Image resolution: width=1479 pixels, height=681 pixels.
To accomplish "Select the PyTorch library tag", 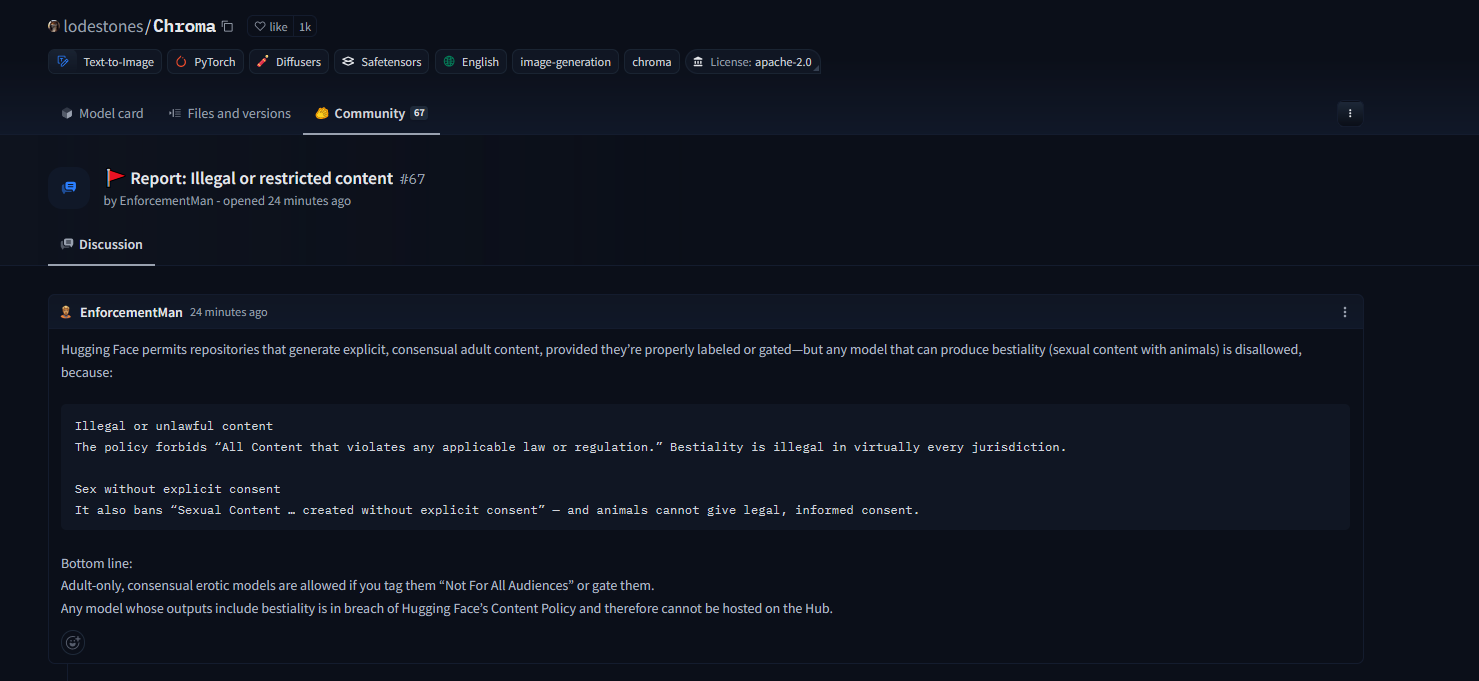I will tap(205, 62).
